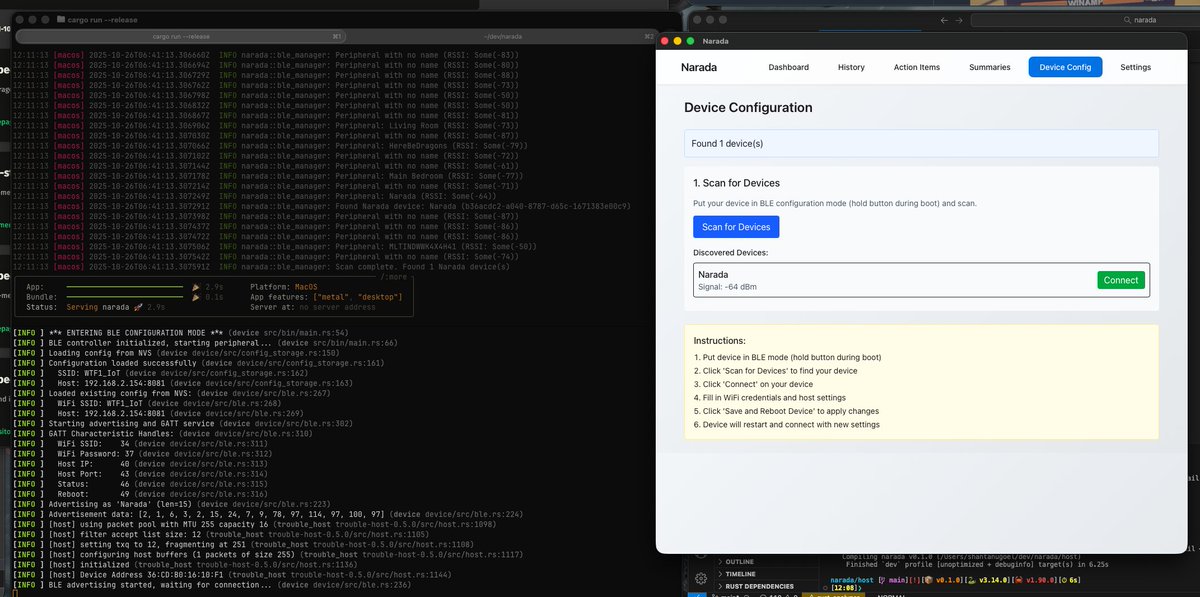The height and width of the screenshot is (597, 1200).
Task: Click the 'Peripheral: Living Room' log line
Action: coord(267,125)
